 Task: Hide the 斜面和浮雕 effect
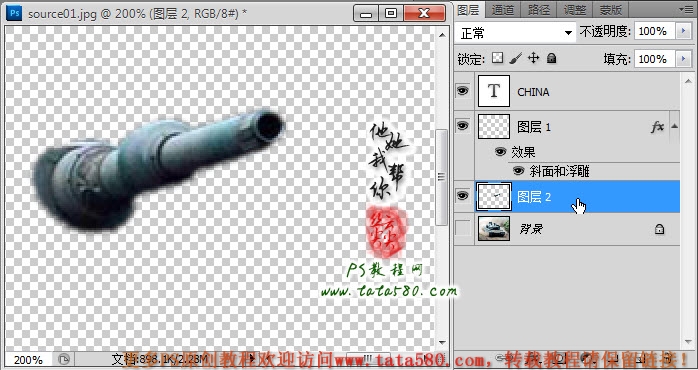pos(519,171)
